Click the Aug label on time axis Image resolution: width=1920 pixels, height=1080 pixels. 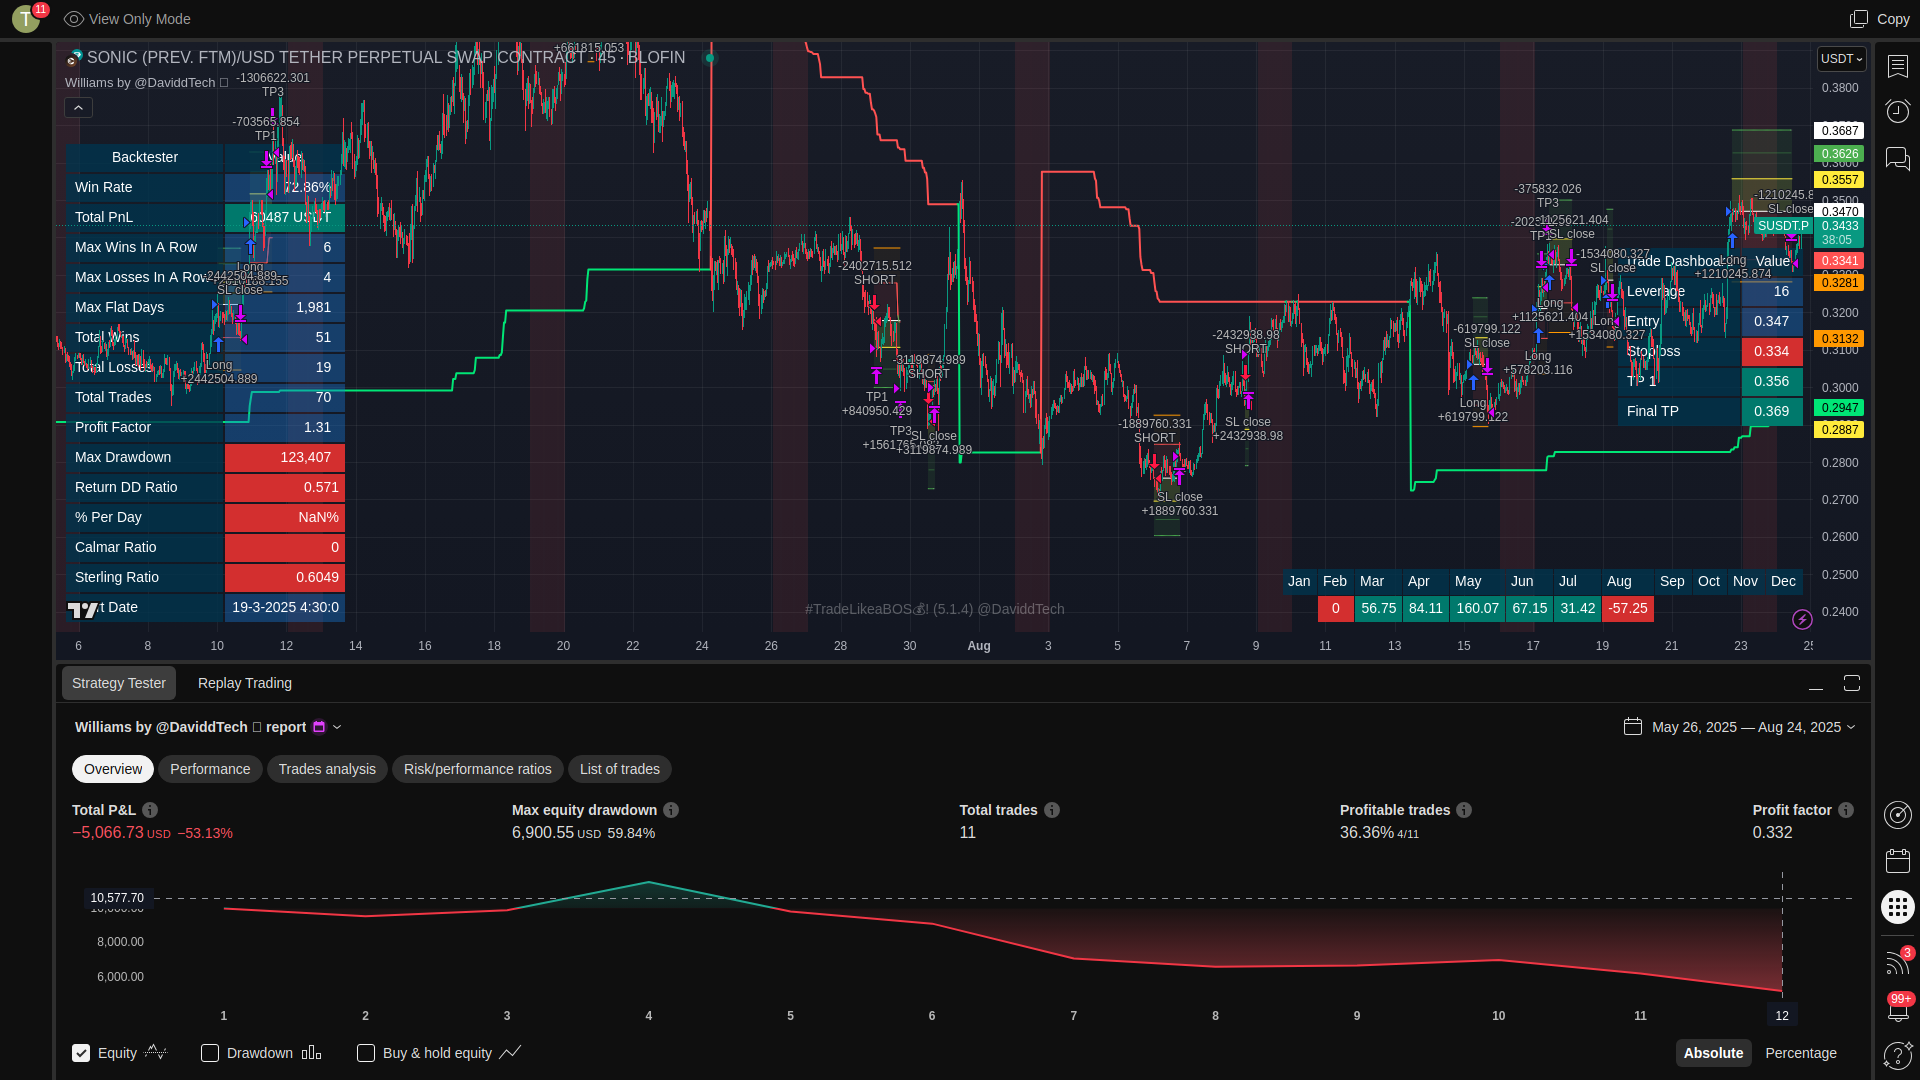click(979, 646)
